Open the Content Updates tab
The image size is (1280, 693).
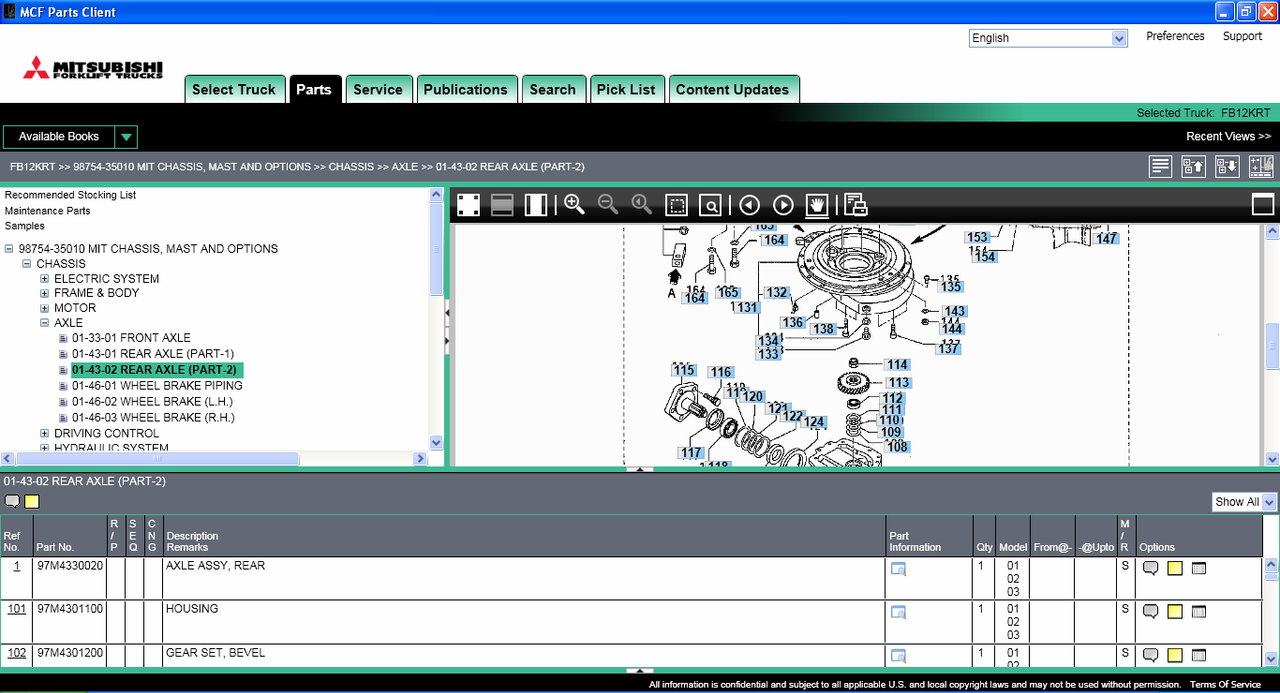click(733, 89)
